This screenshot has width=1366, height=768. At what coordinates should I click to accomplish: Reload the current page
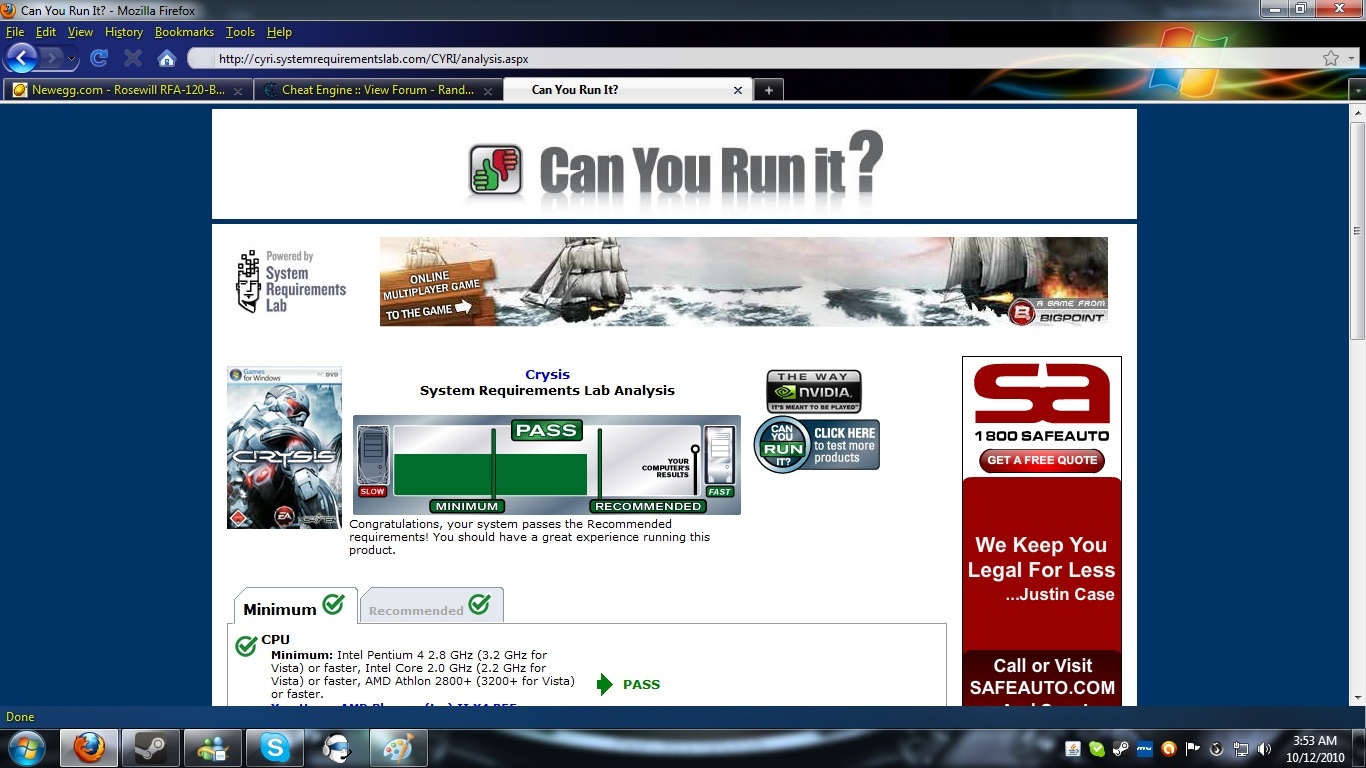pyautogui.click(x=99, y=59)
